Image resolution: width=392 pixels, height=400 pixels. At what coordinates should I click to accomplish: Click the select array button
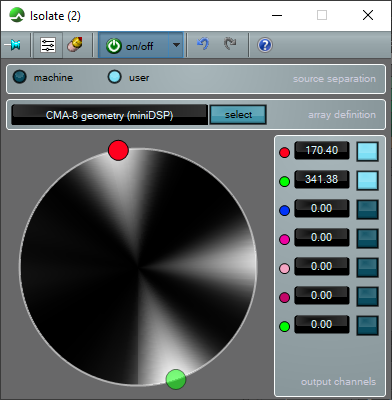[238, 115]
